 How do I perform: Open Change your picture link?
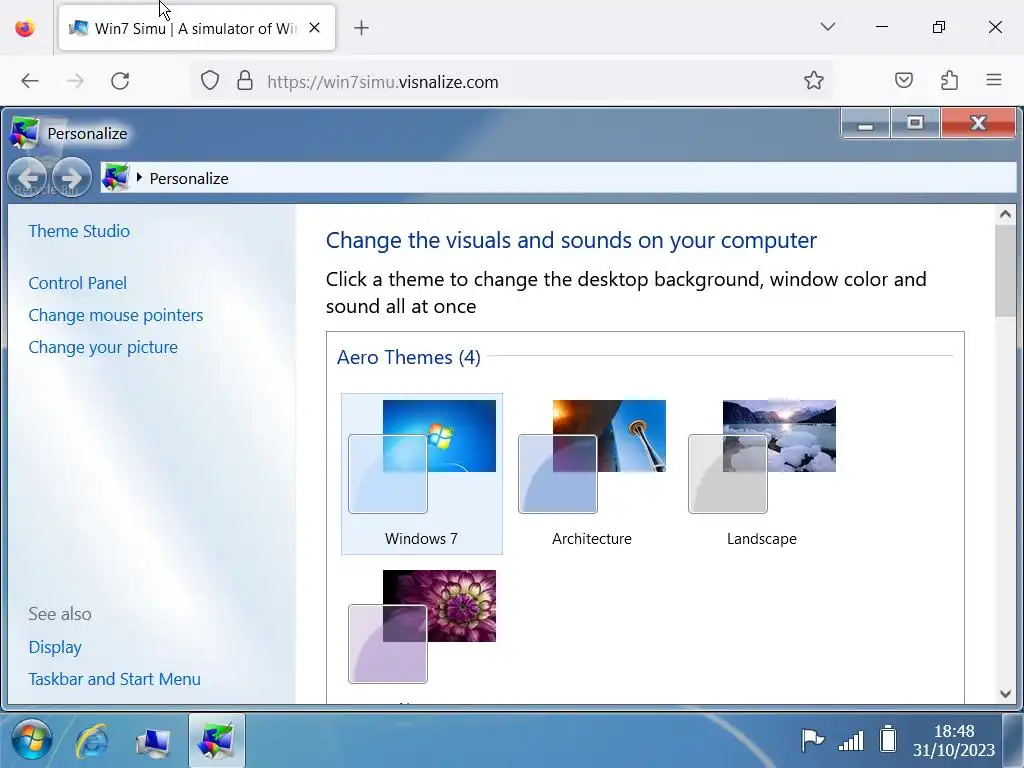pos(103,347)
